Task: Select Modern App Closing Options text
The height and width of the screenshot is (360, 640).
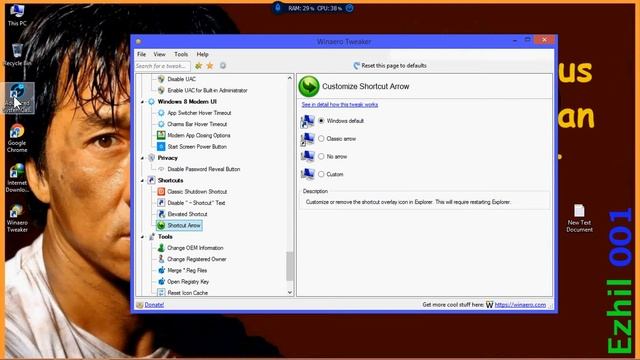Action: pos(199,135)
